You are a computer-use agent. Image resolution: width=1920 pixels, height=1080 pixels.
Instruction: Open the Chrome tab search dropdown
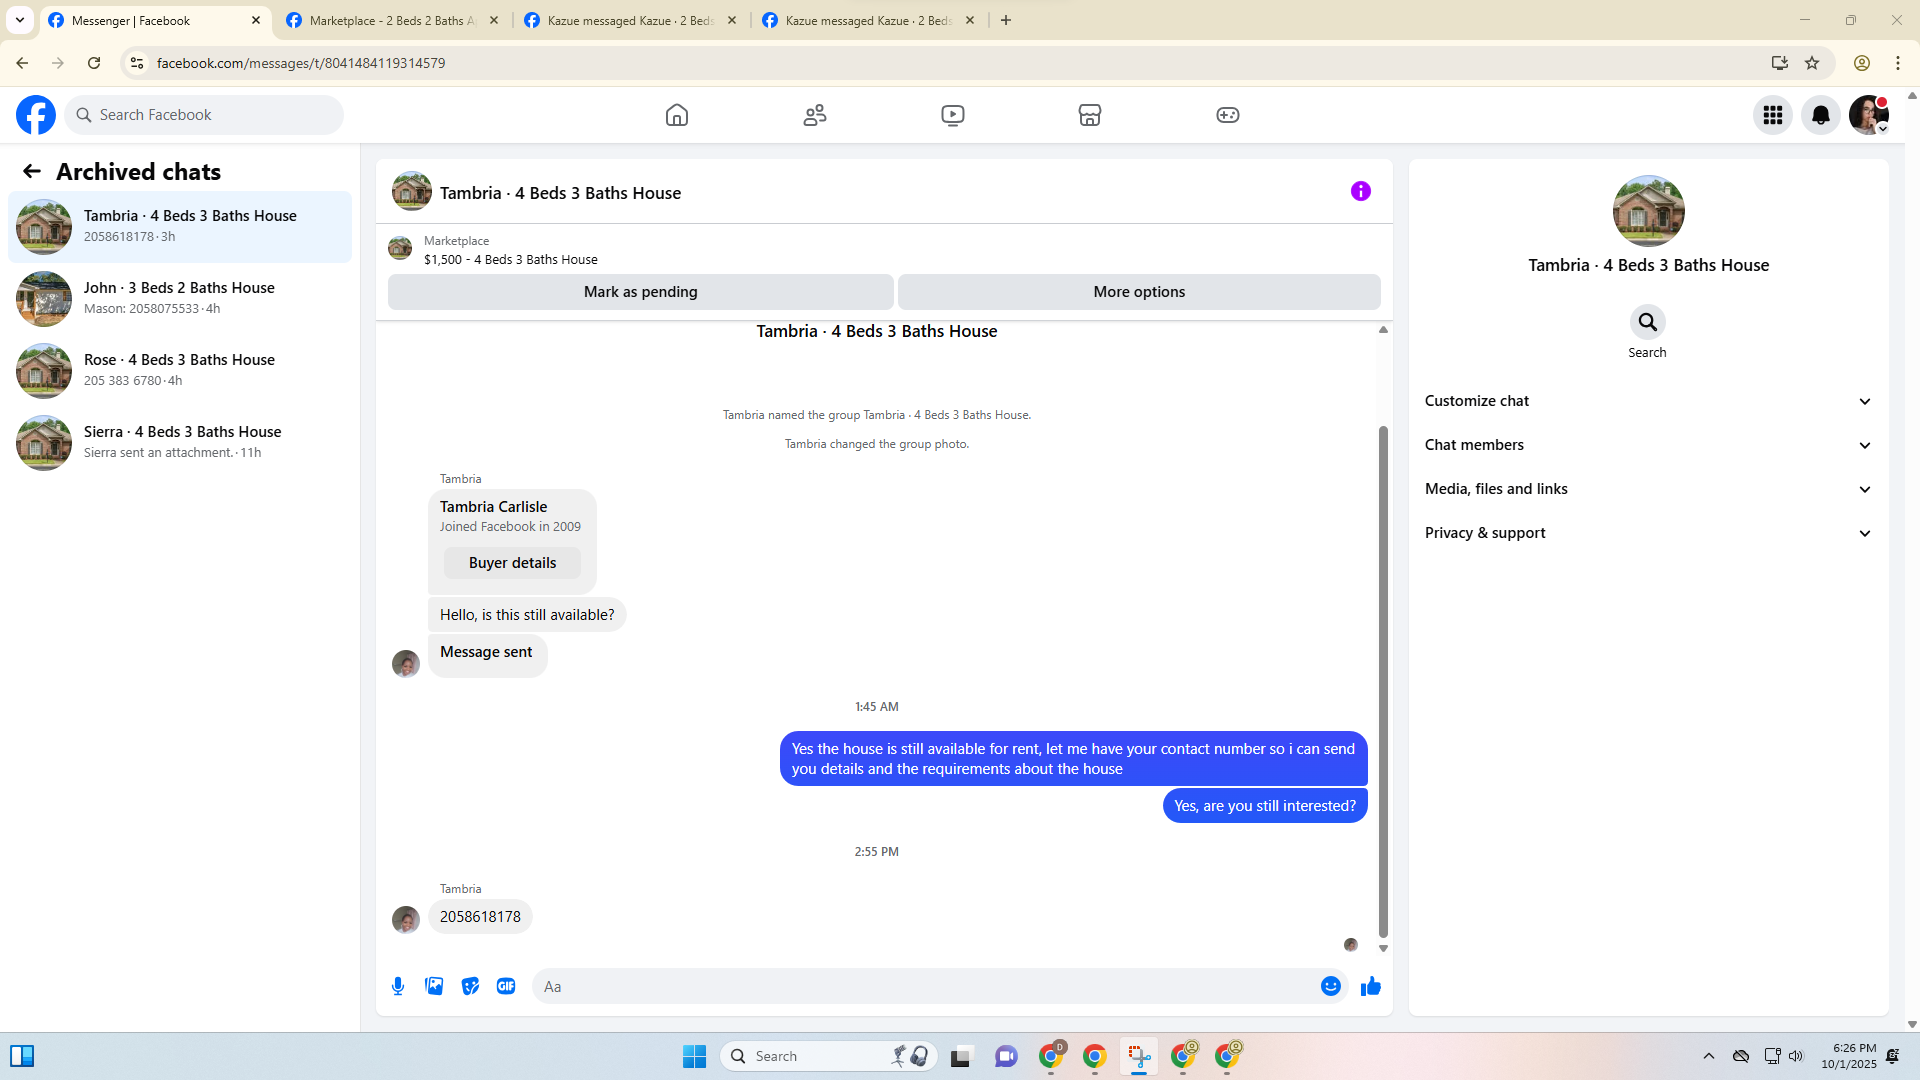tap(20, 20)
